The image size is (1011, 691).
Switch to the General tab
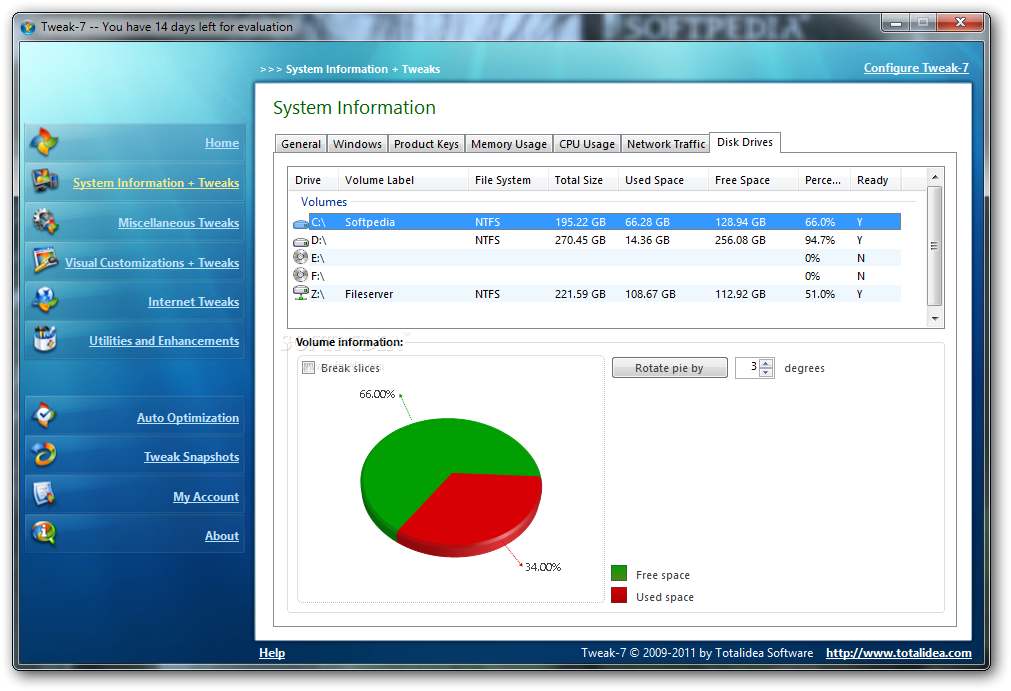300,144
